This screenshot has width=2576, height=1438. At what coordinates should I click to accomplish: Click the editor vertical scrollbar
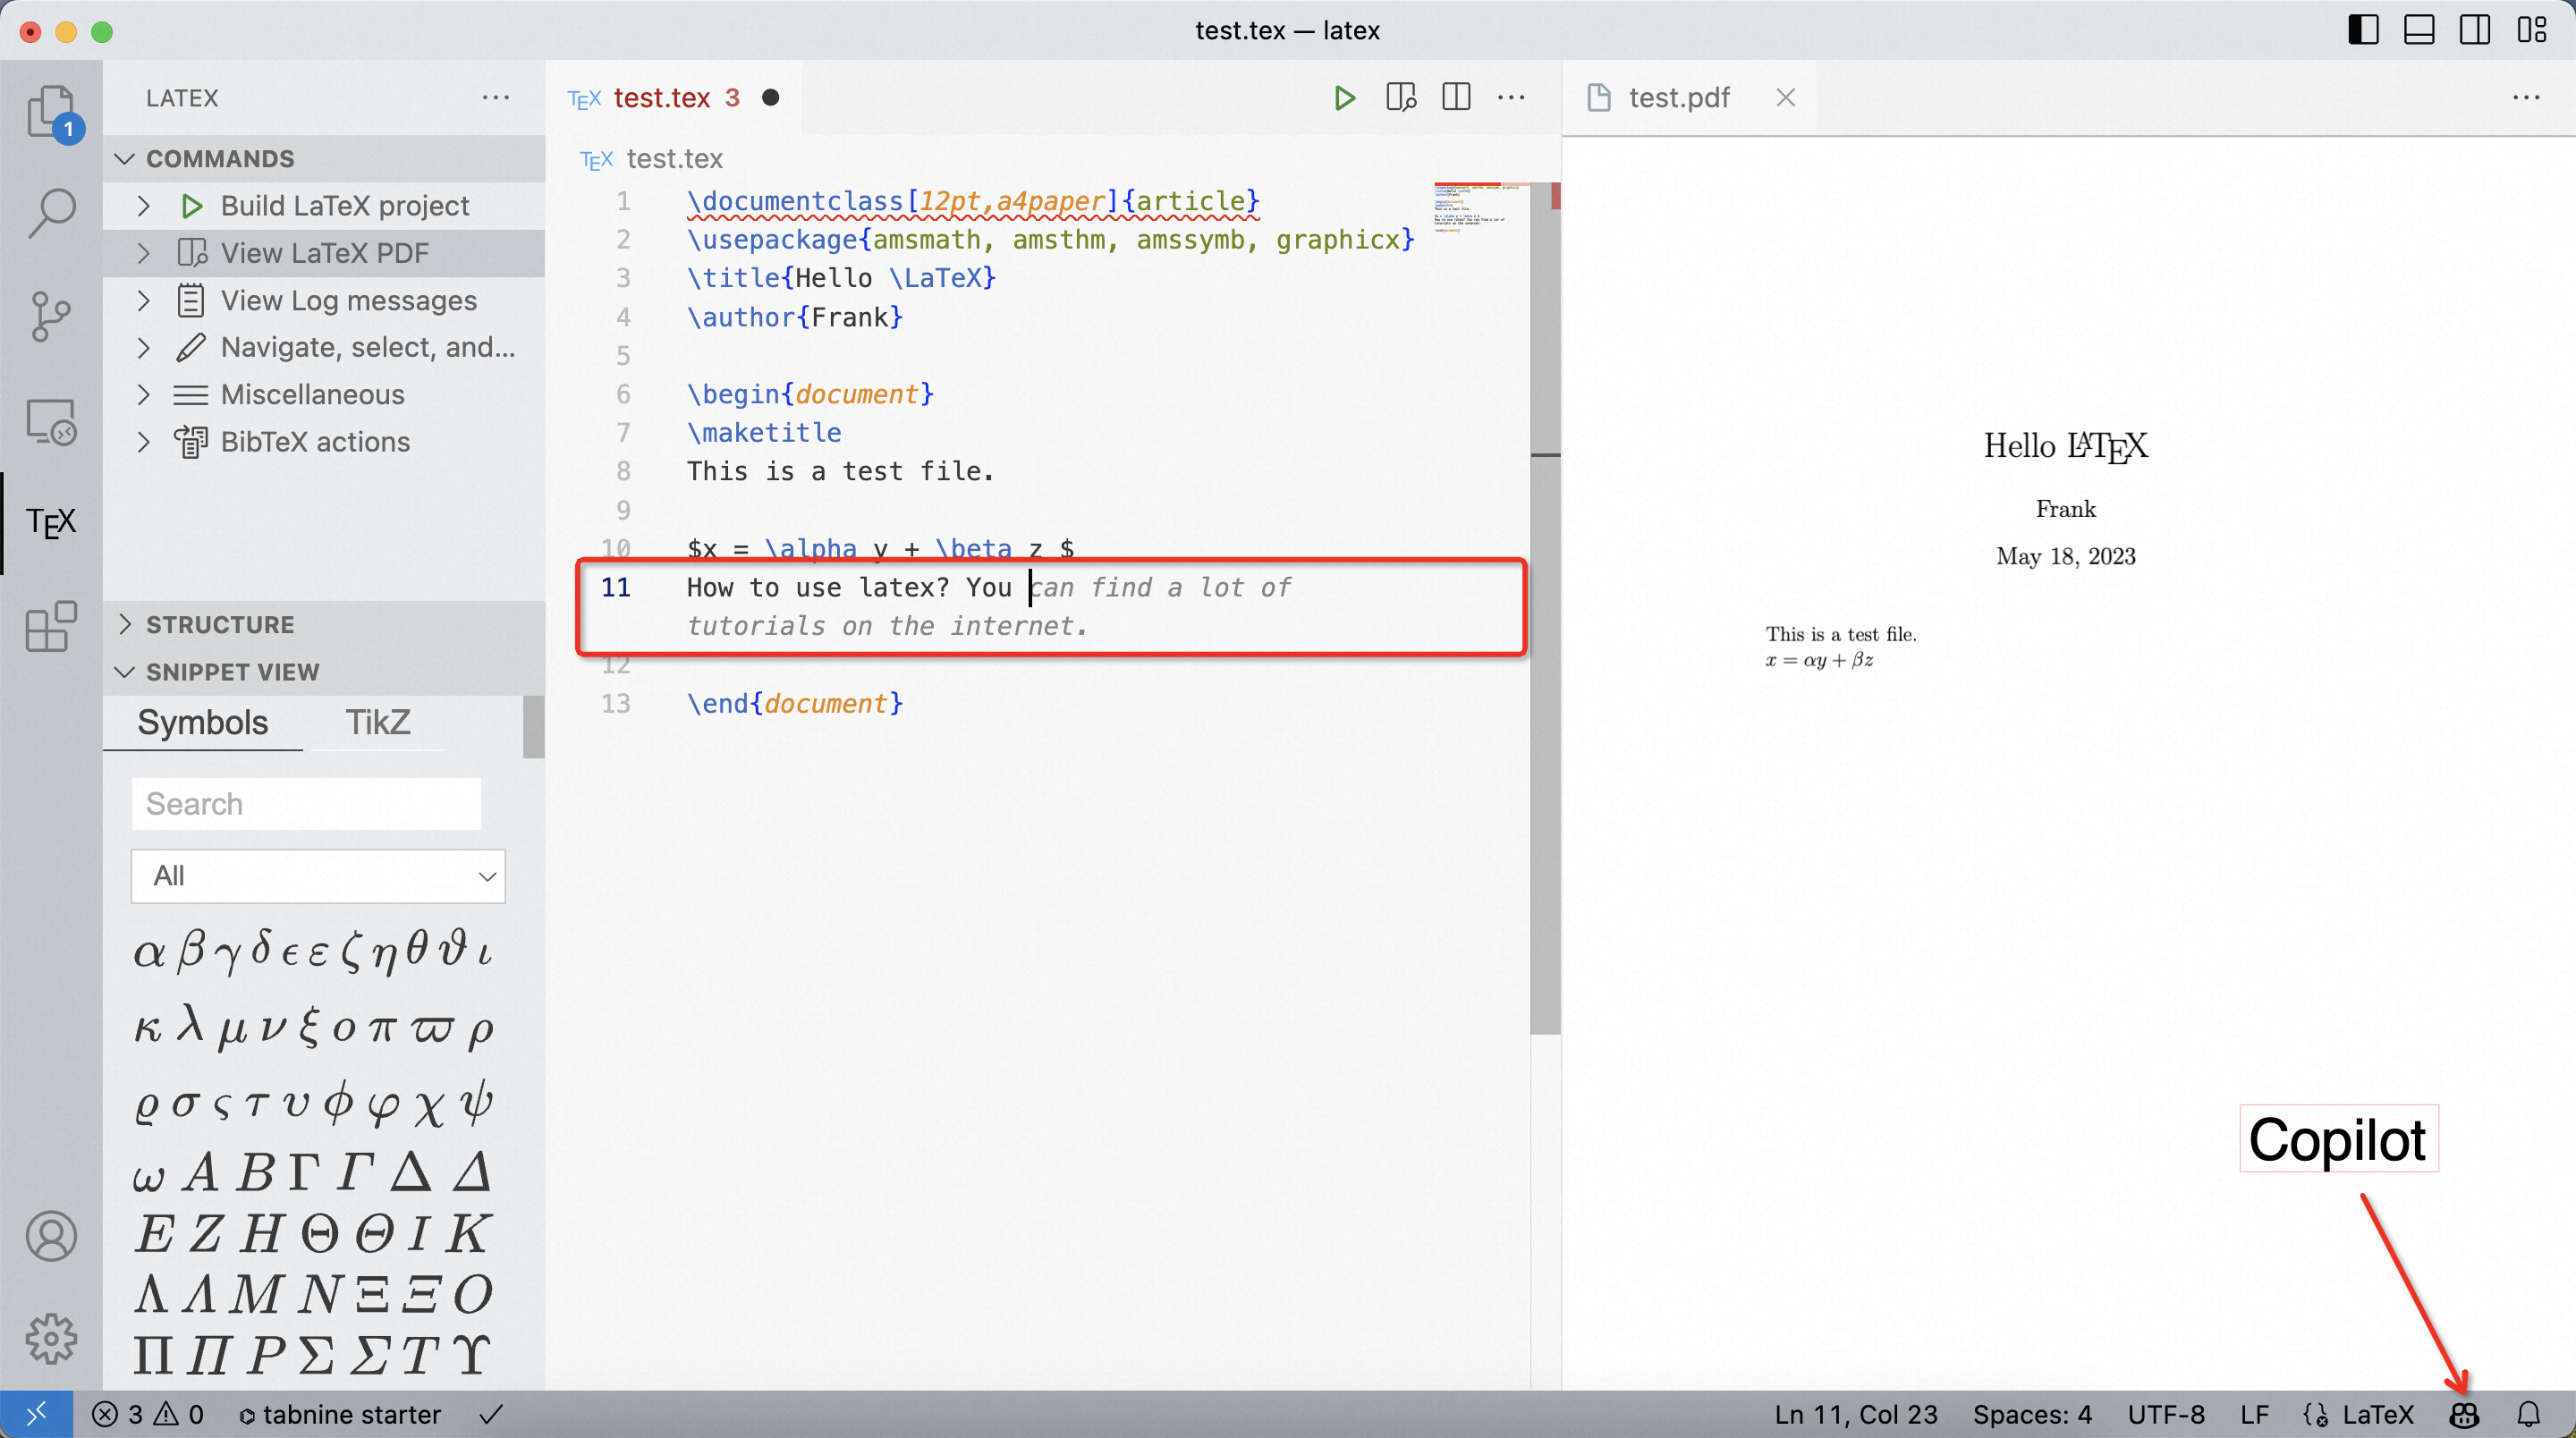(1546, 610)
